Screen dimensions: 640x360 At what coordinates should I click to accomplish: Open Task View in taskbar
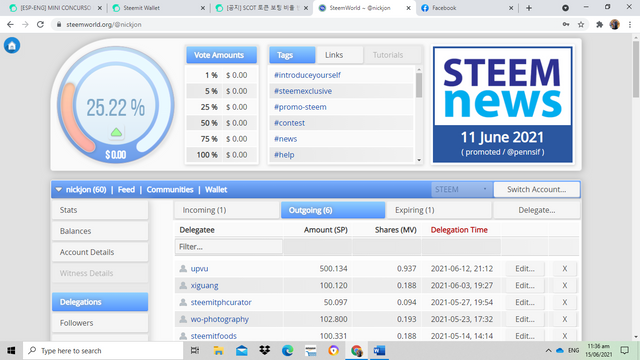(x=195, y=351)
